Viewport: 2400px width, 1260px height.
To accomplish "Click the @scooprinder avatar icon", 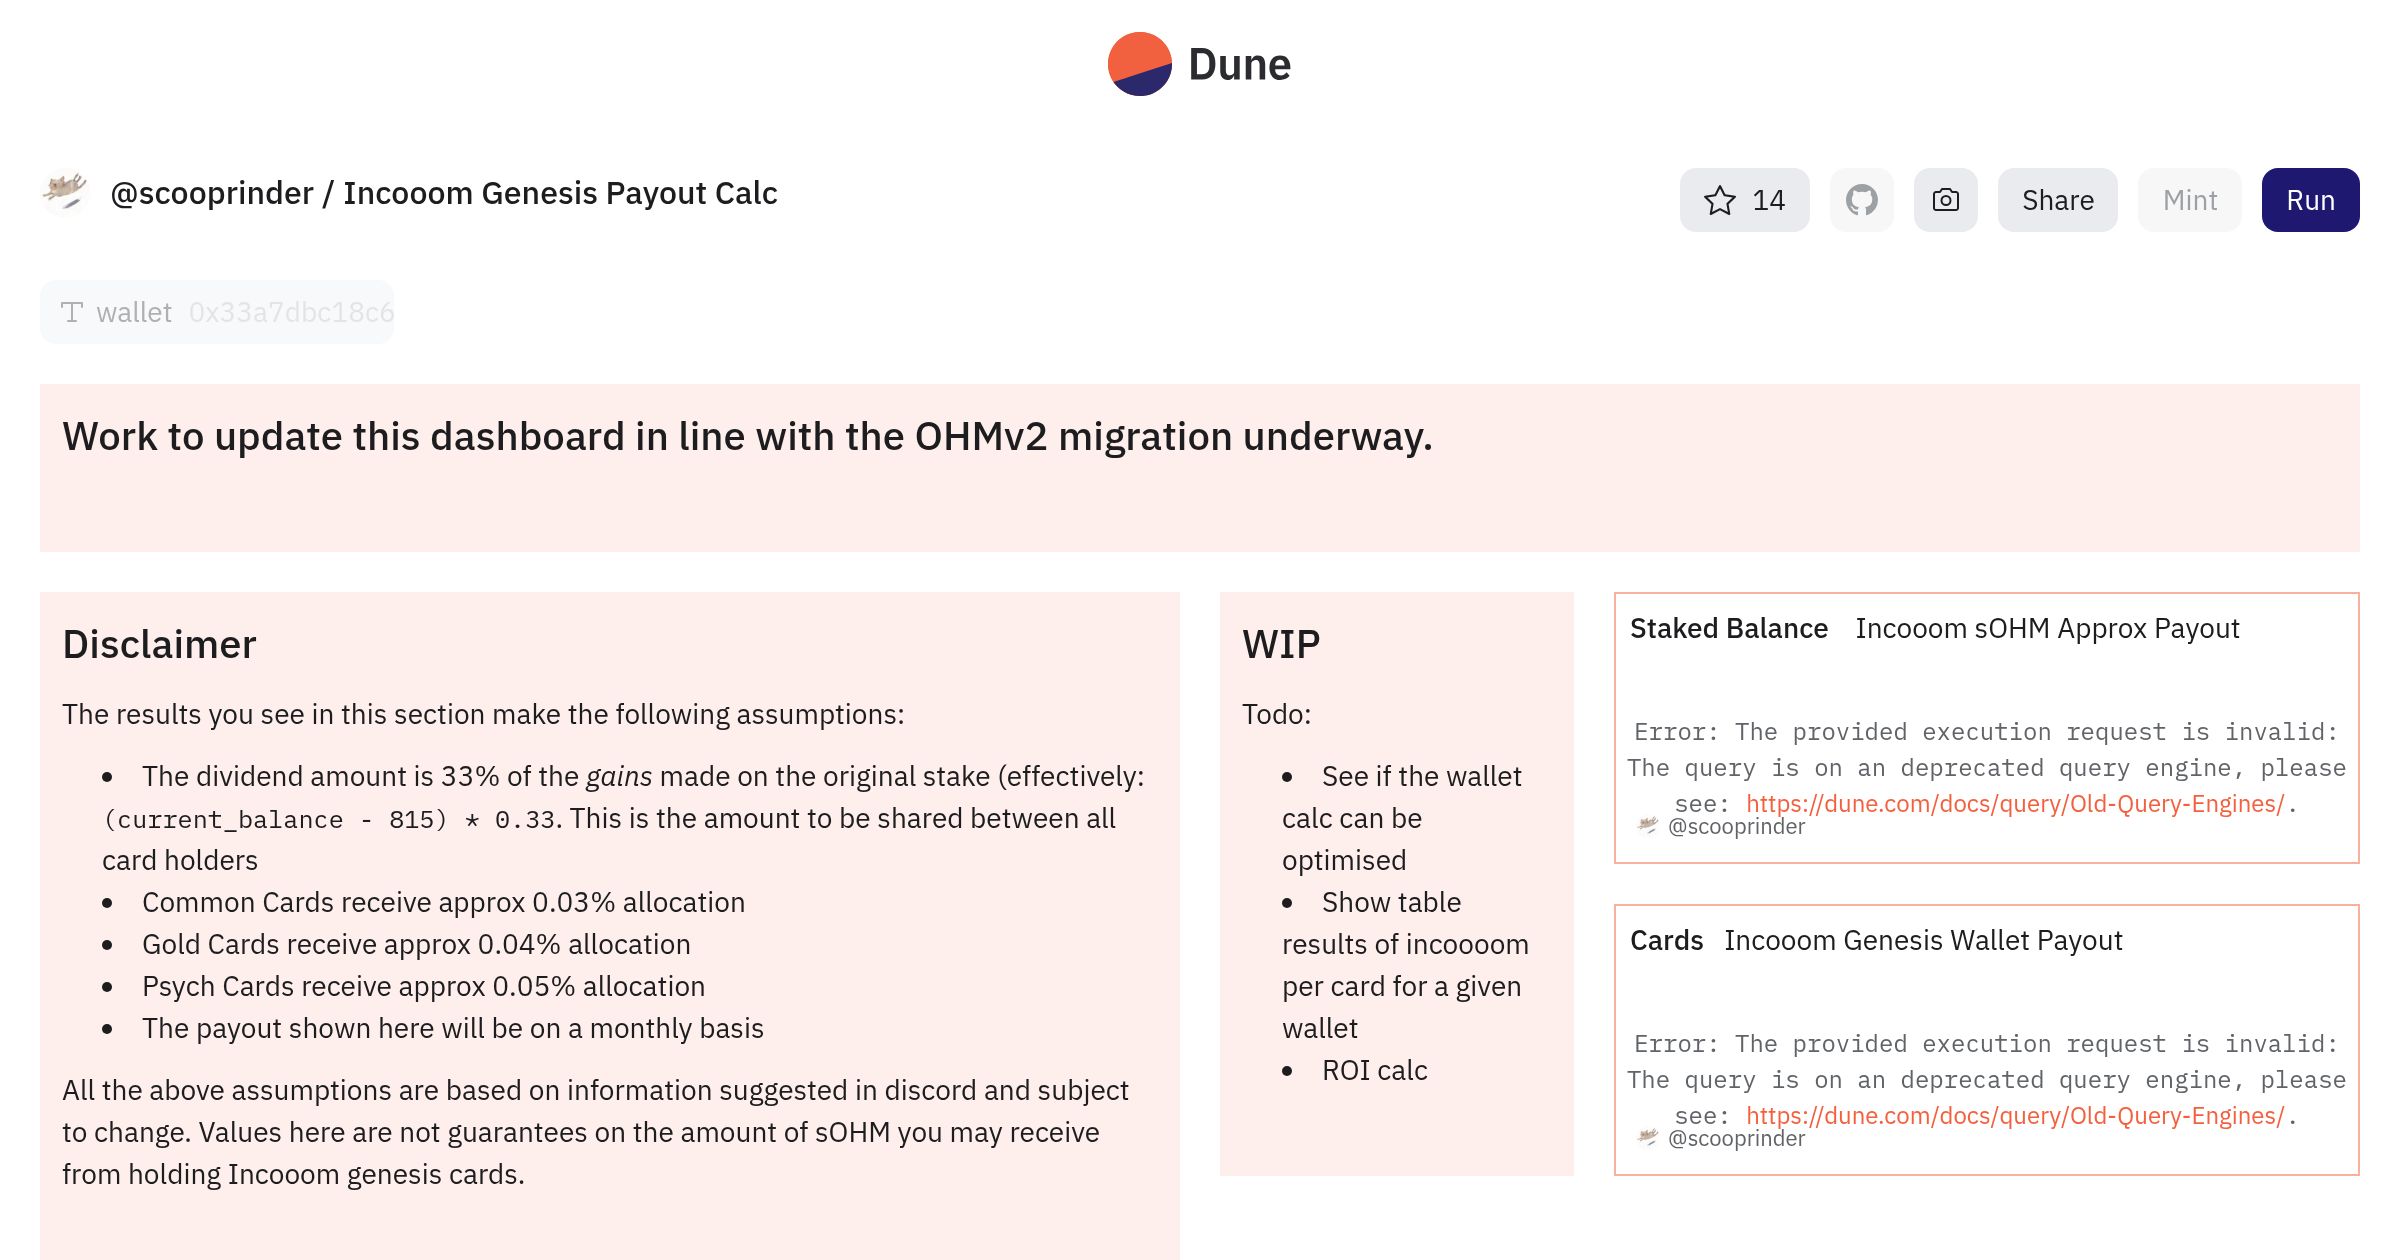I will click(65, 192).
